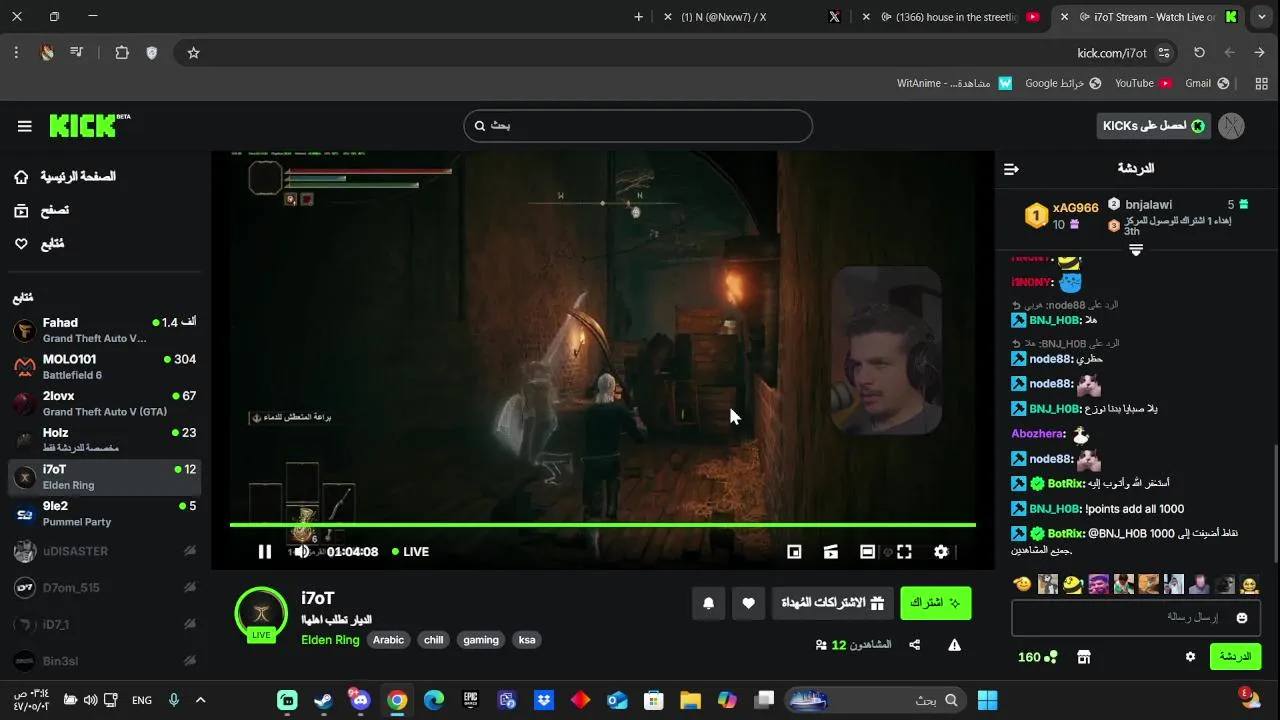The height and width of the screenshot is (720, 1280).
Task: Open offline iD7_1 channel
Action: tap(105, 624)
